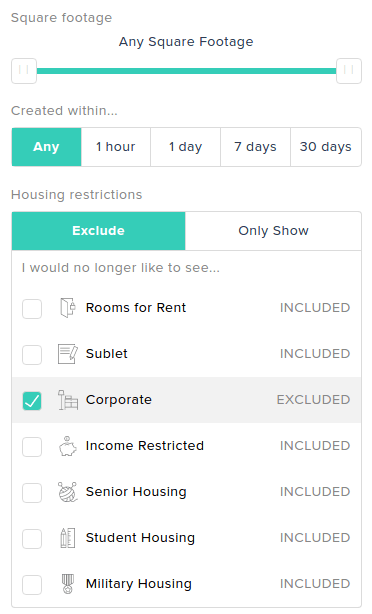This screenshot has width=372, height=614.
Task: Click the Any created-within option
Action: pos(46,147)
